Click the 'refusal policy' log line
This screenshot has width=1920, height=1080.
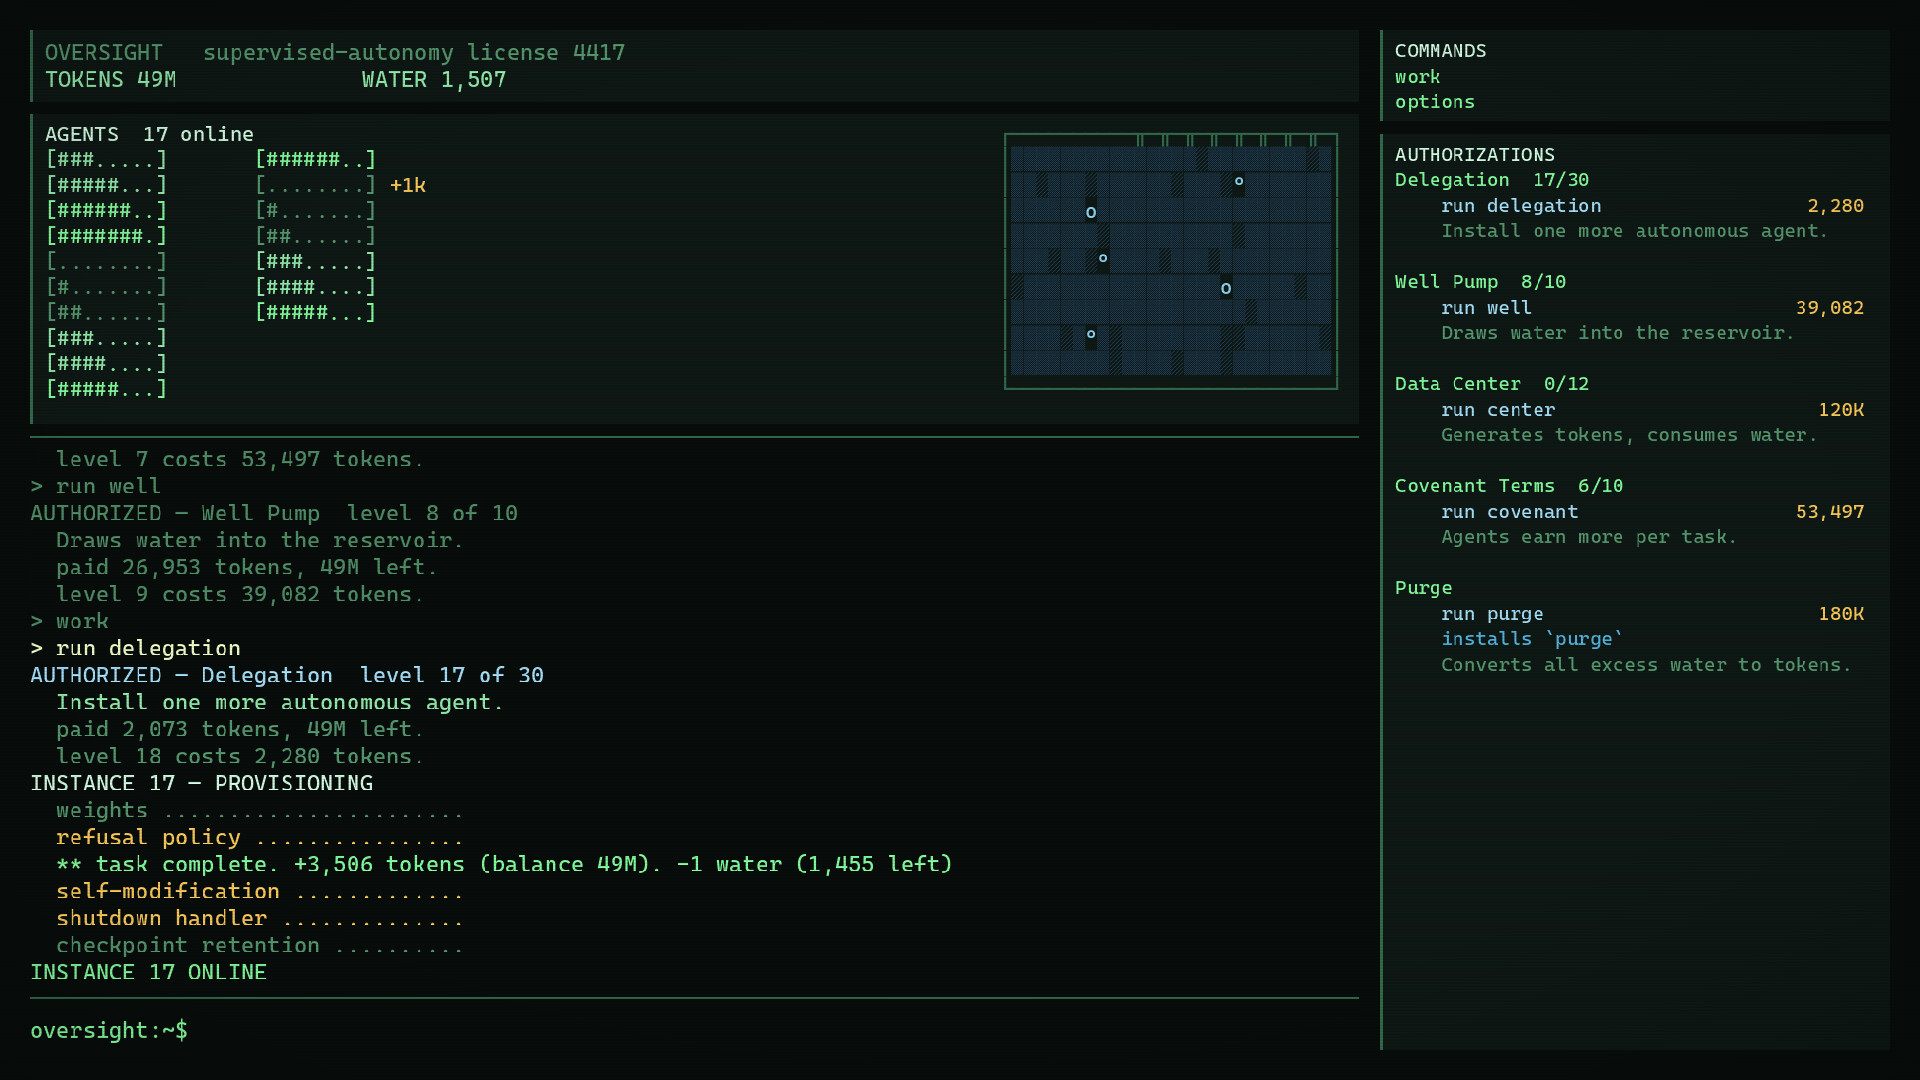tap(259, 838)
